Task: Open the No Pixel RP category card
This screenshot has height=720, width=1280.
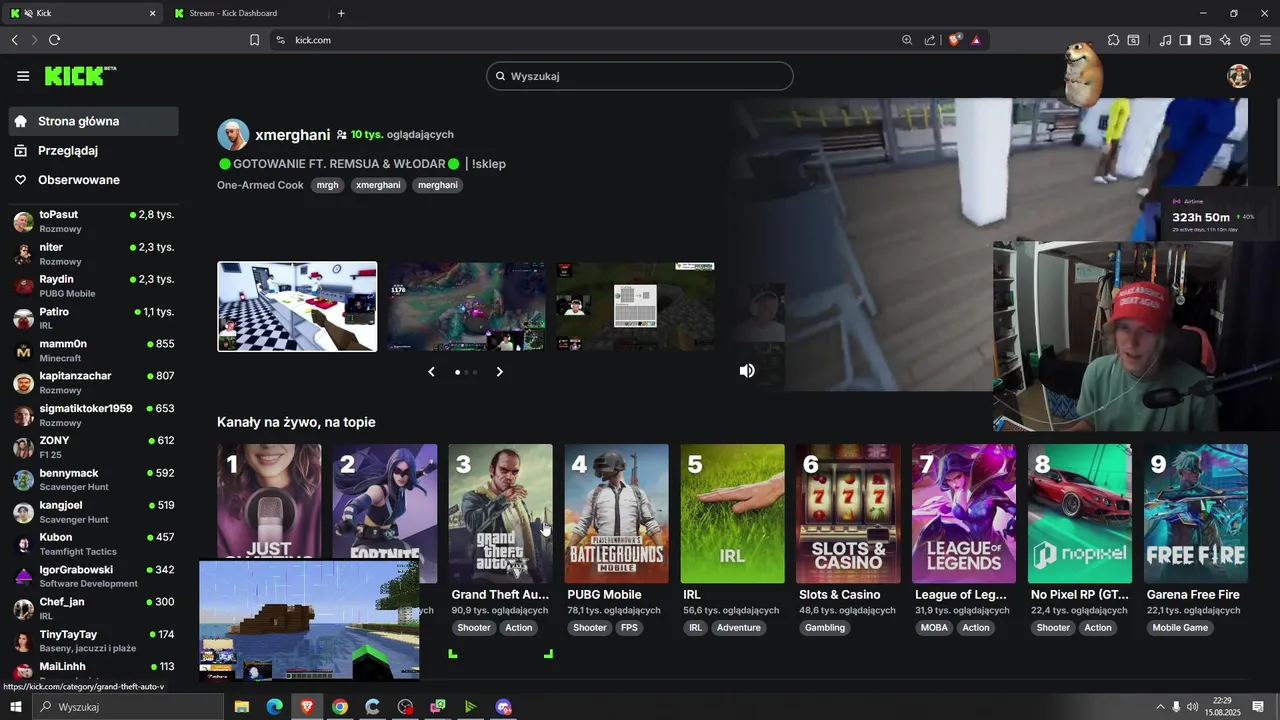Action: (x=1080, y=513)
